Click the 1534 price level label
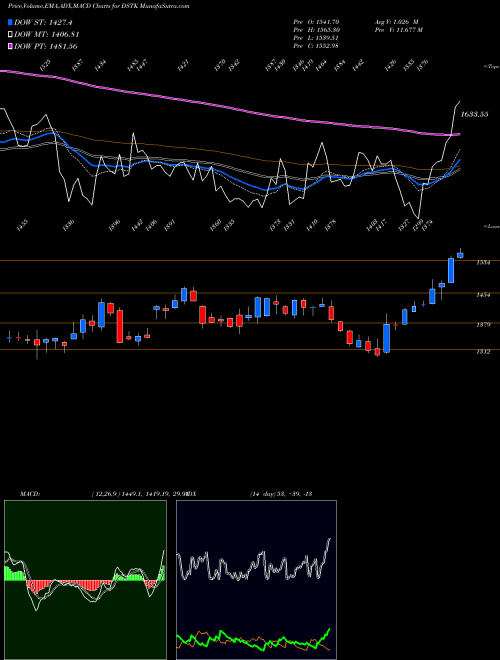The width and height of the screenshot is (500, 660). coord(483,263)
